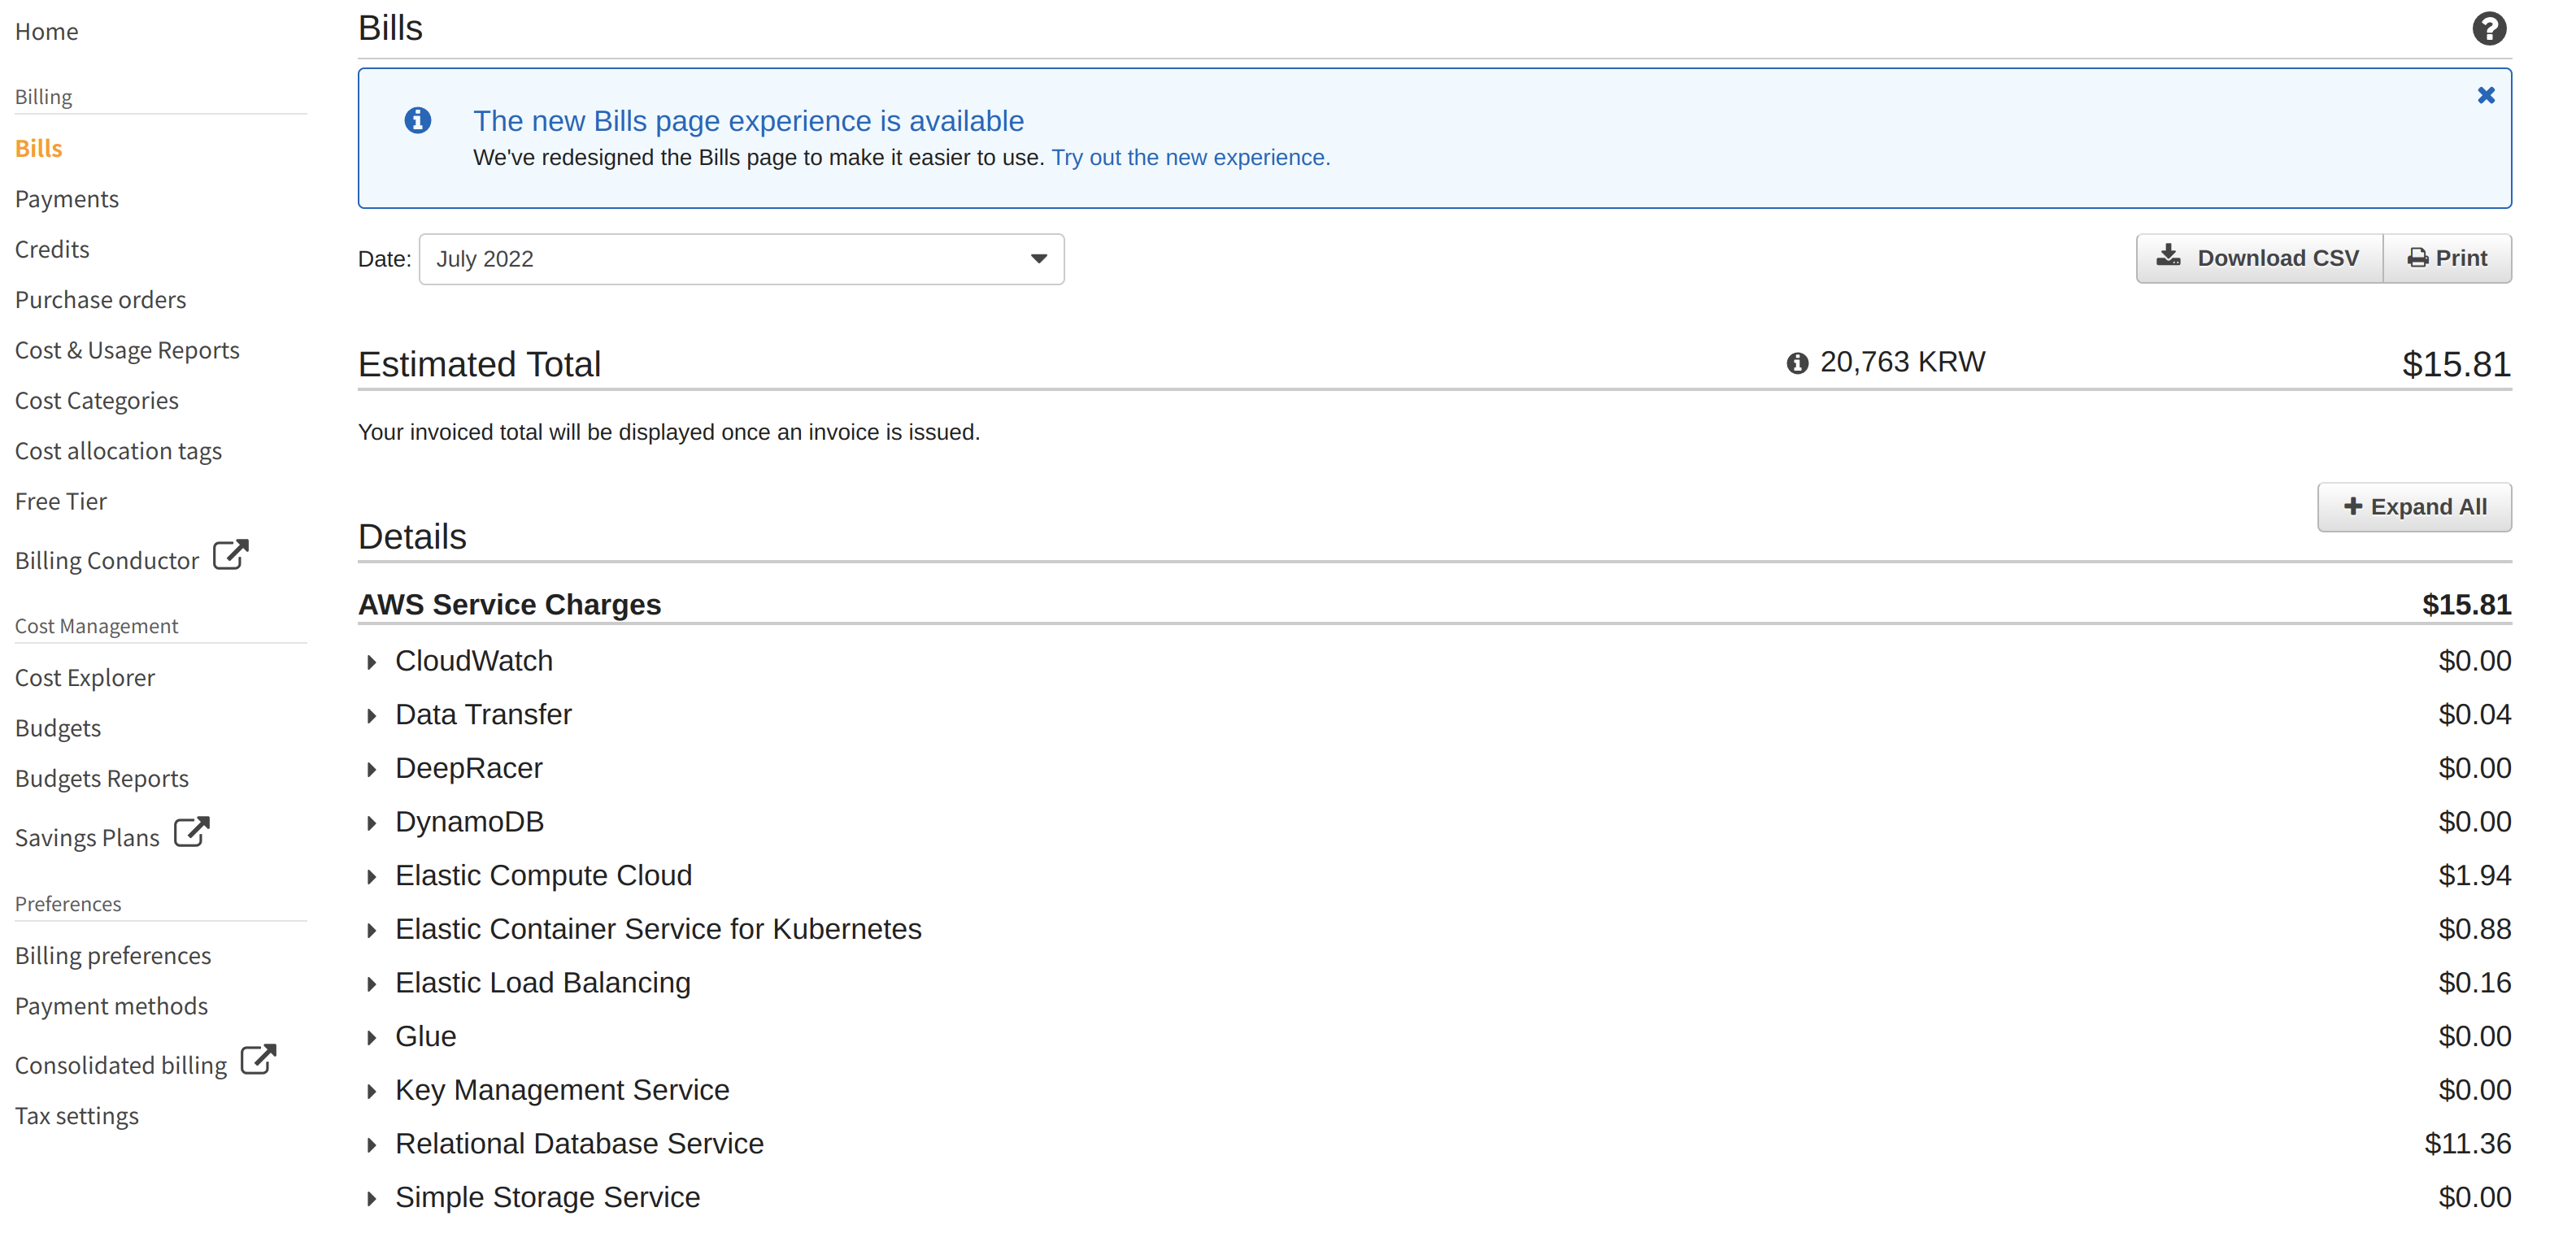Screen dimensions: 2576x1242
Task: Go to Payments in sidebar
Action: (67, 199)
